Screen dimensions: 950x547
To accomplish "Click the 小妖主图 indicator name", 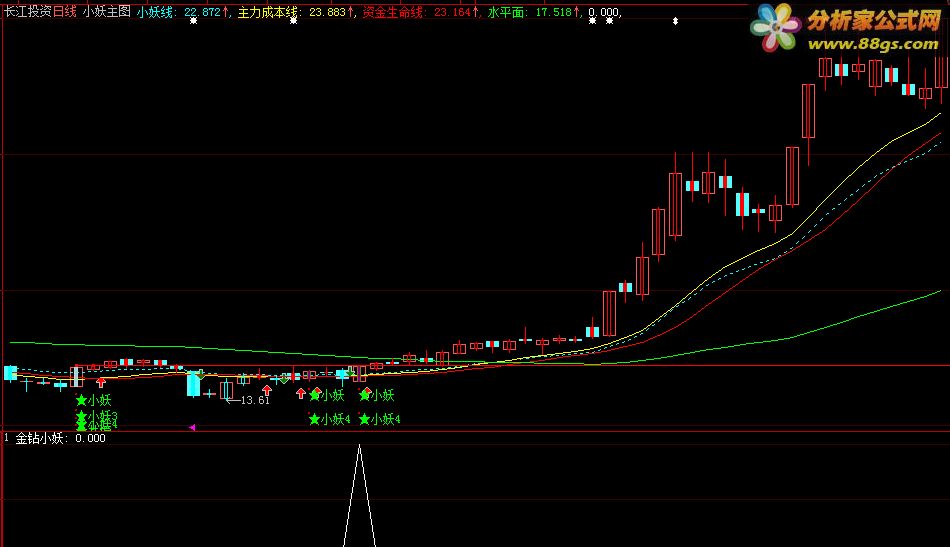I will [107, 11].
